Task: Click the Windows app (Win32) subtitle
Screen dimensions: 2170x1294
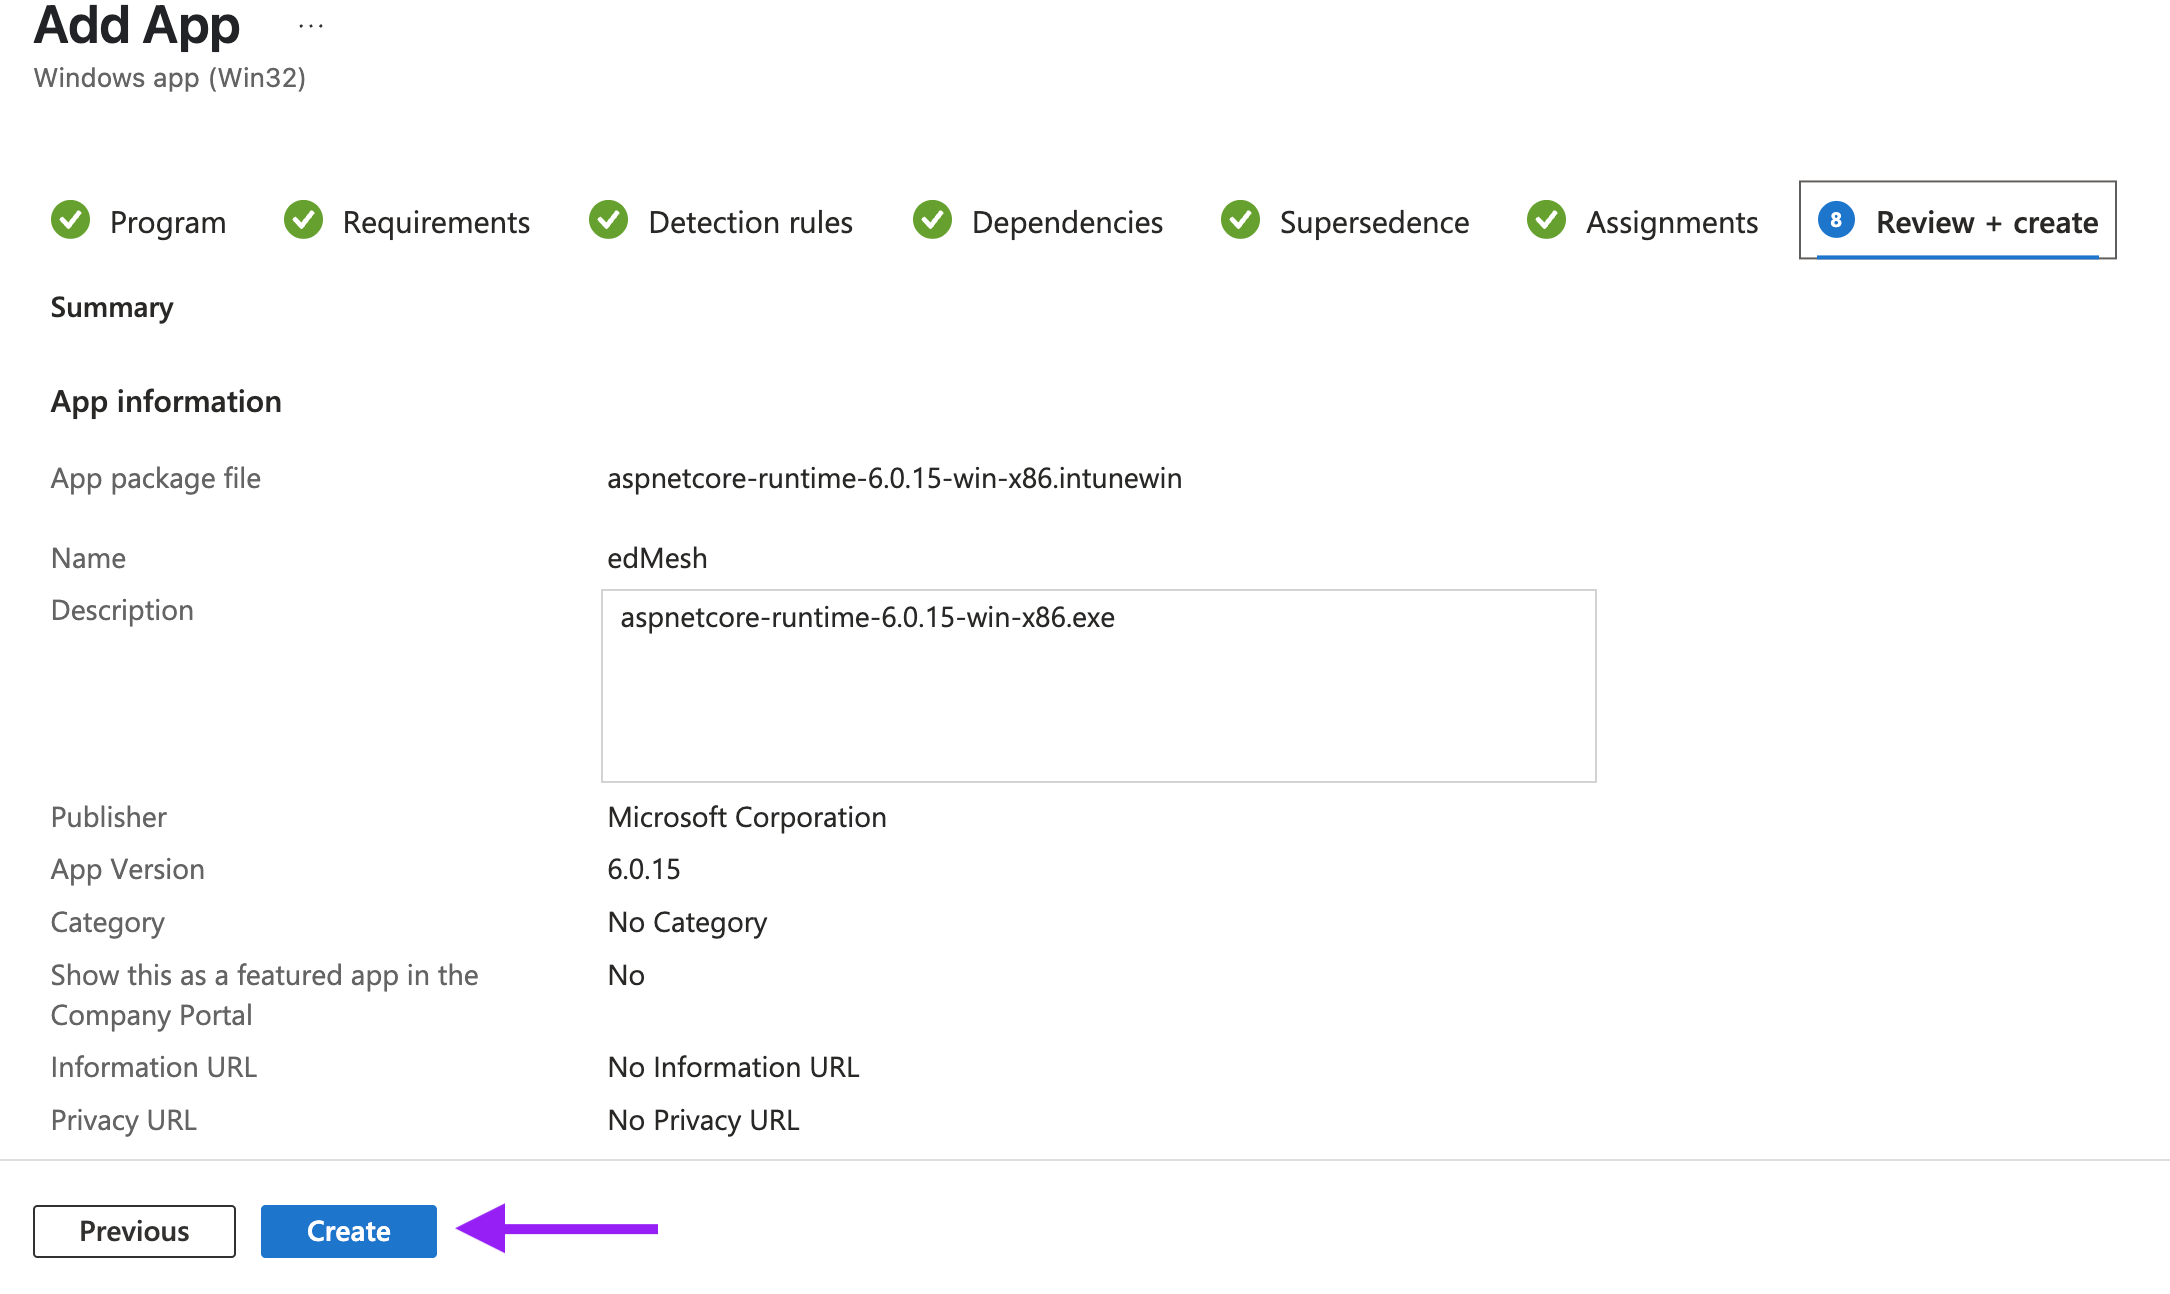Action: click(x=170, y=78)
